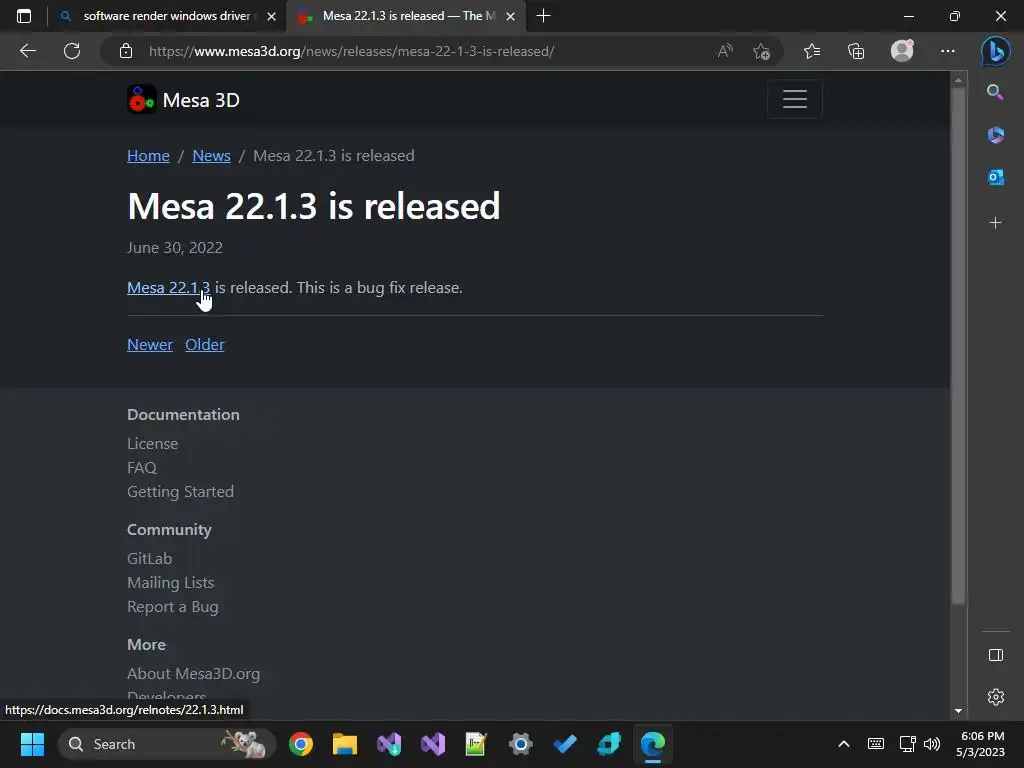Open File Explorer from taskbar
The height and width of the screenshot is (768, 1024).
pos(345,744)
